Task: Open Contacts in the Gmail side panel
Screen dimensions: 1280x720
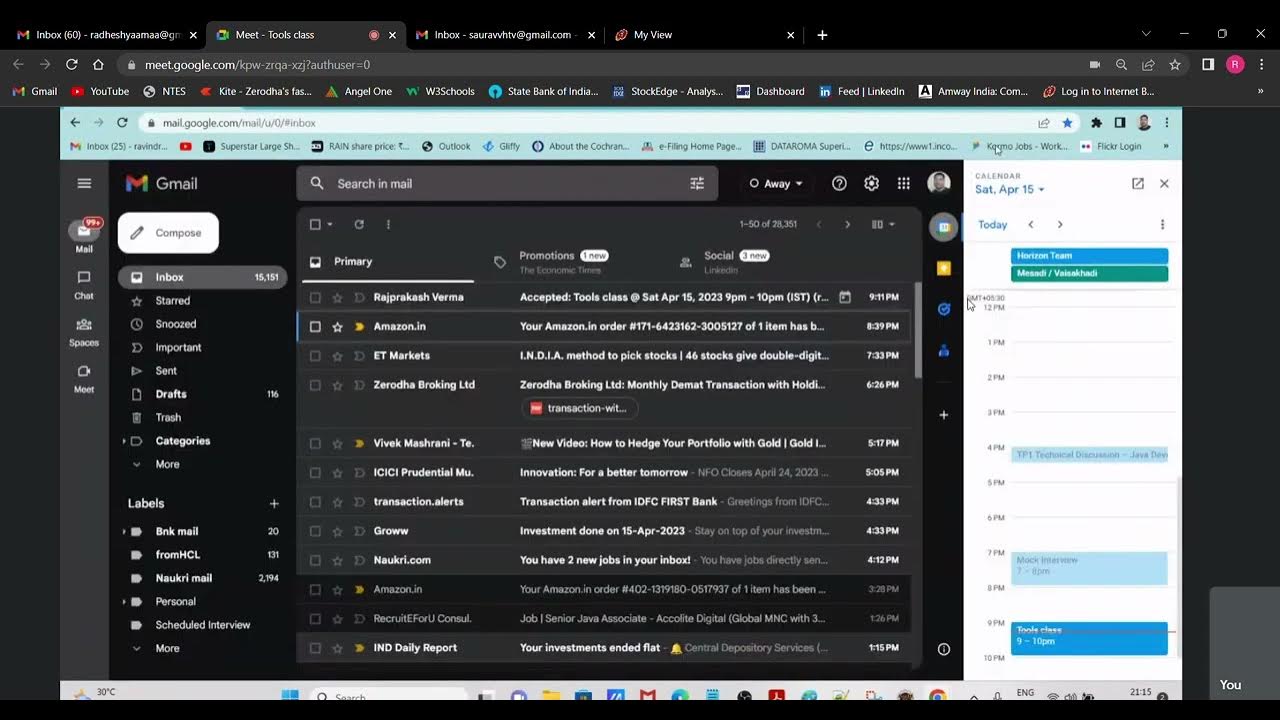Action: coord(943,350)
